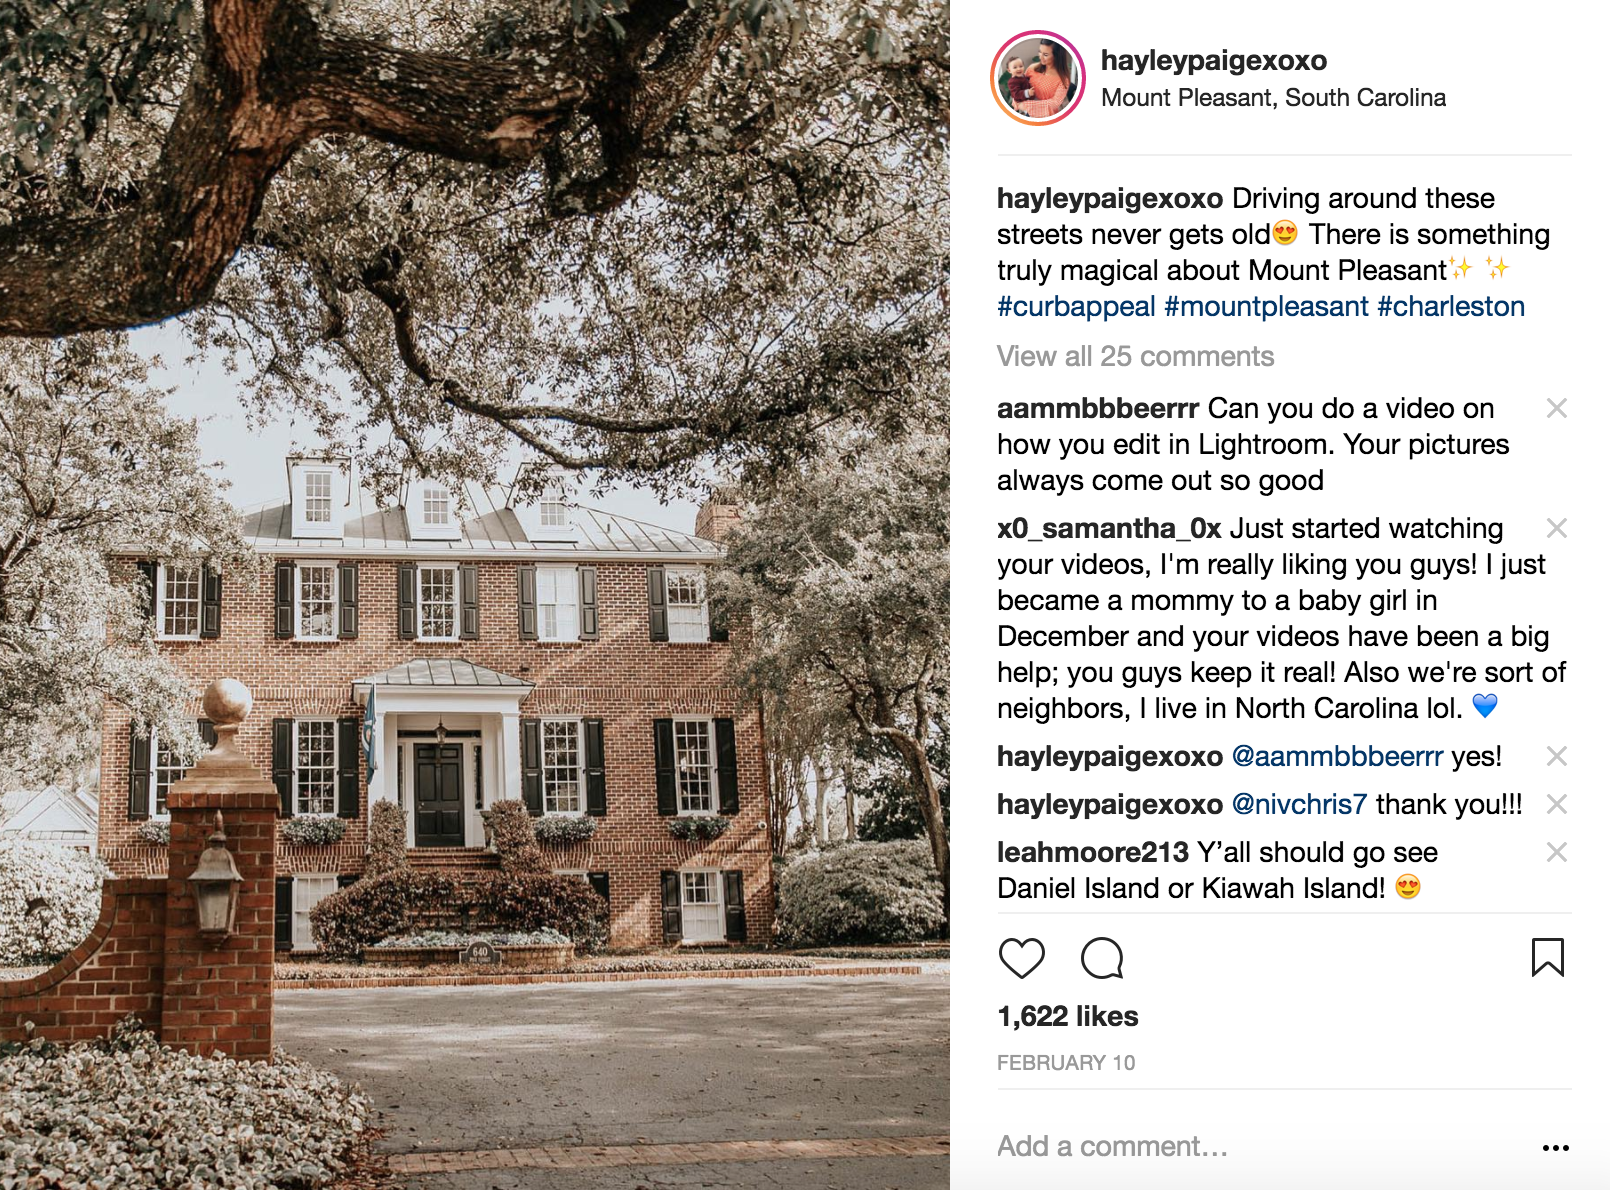Viewport: 1610px width, 1190px height.
Task: Expand View all 25 comments
Action: pos(1135,356)
